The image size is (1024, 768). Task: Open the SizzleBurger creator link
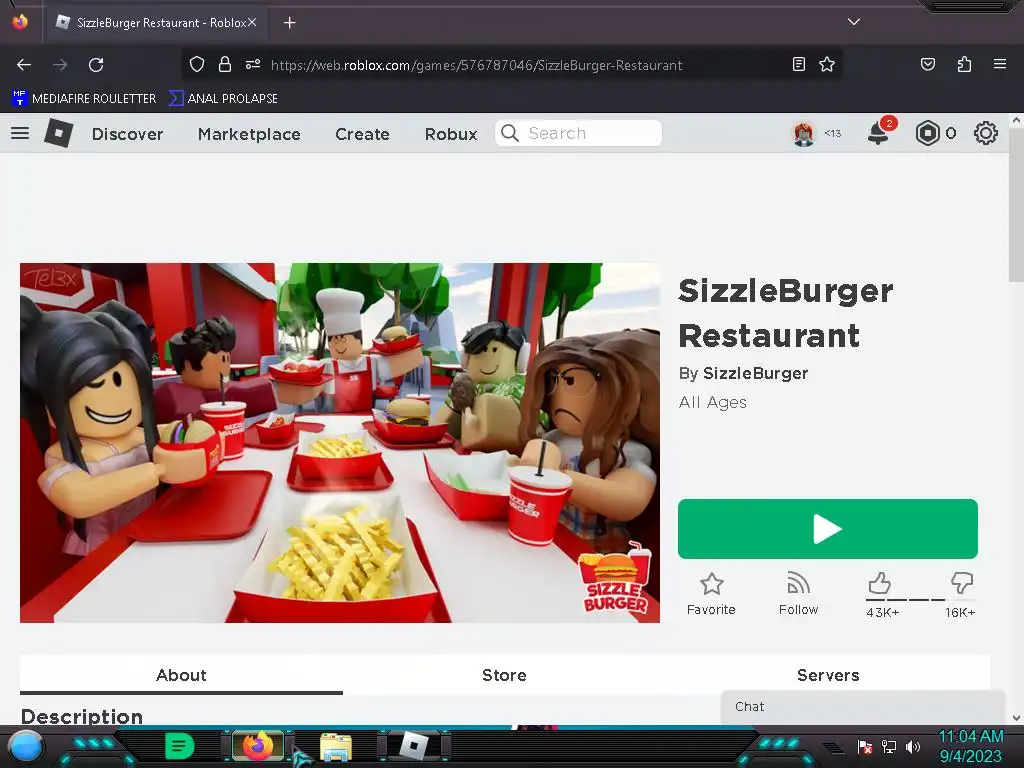pos(755,374)
